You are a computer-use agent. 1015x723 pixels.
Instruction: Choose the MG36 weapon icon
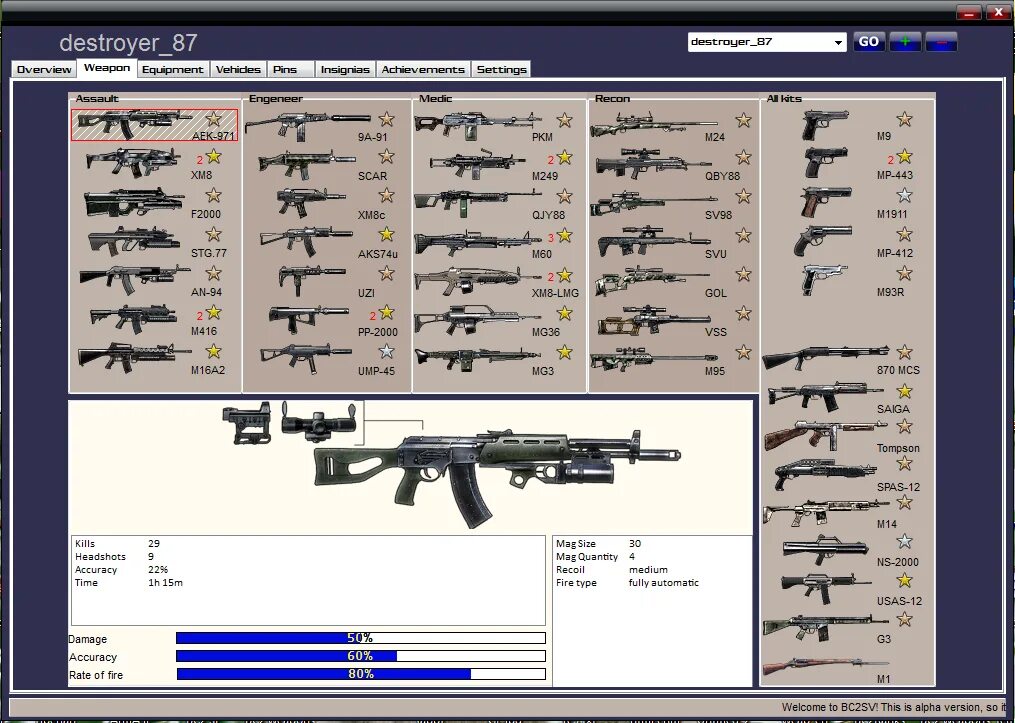pos(478,319)
